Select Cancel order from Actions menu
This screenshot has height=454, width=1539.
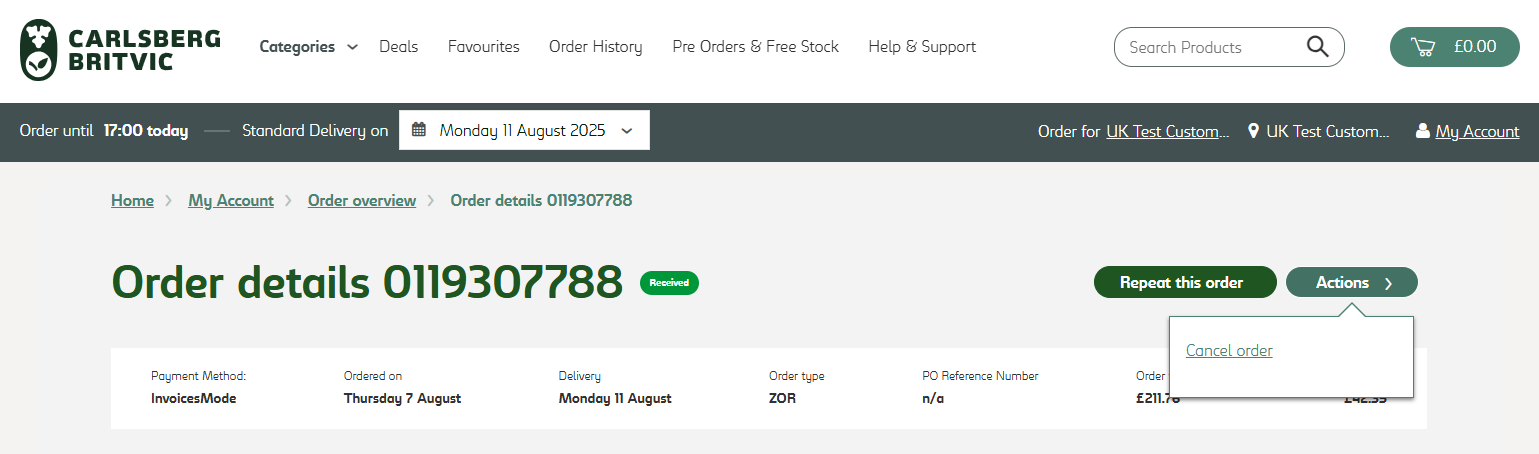point(1229,351)
